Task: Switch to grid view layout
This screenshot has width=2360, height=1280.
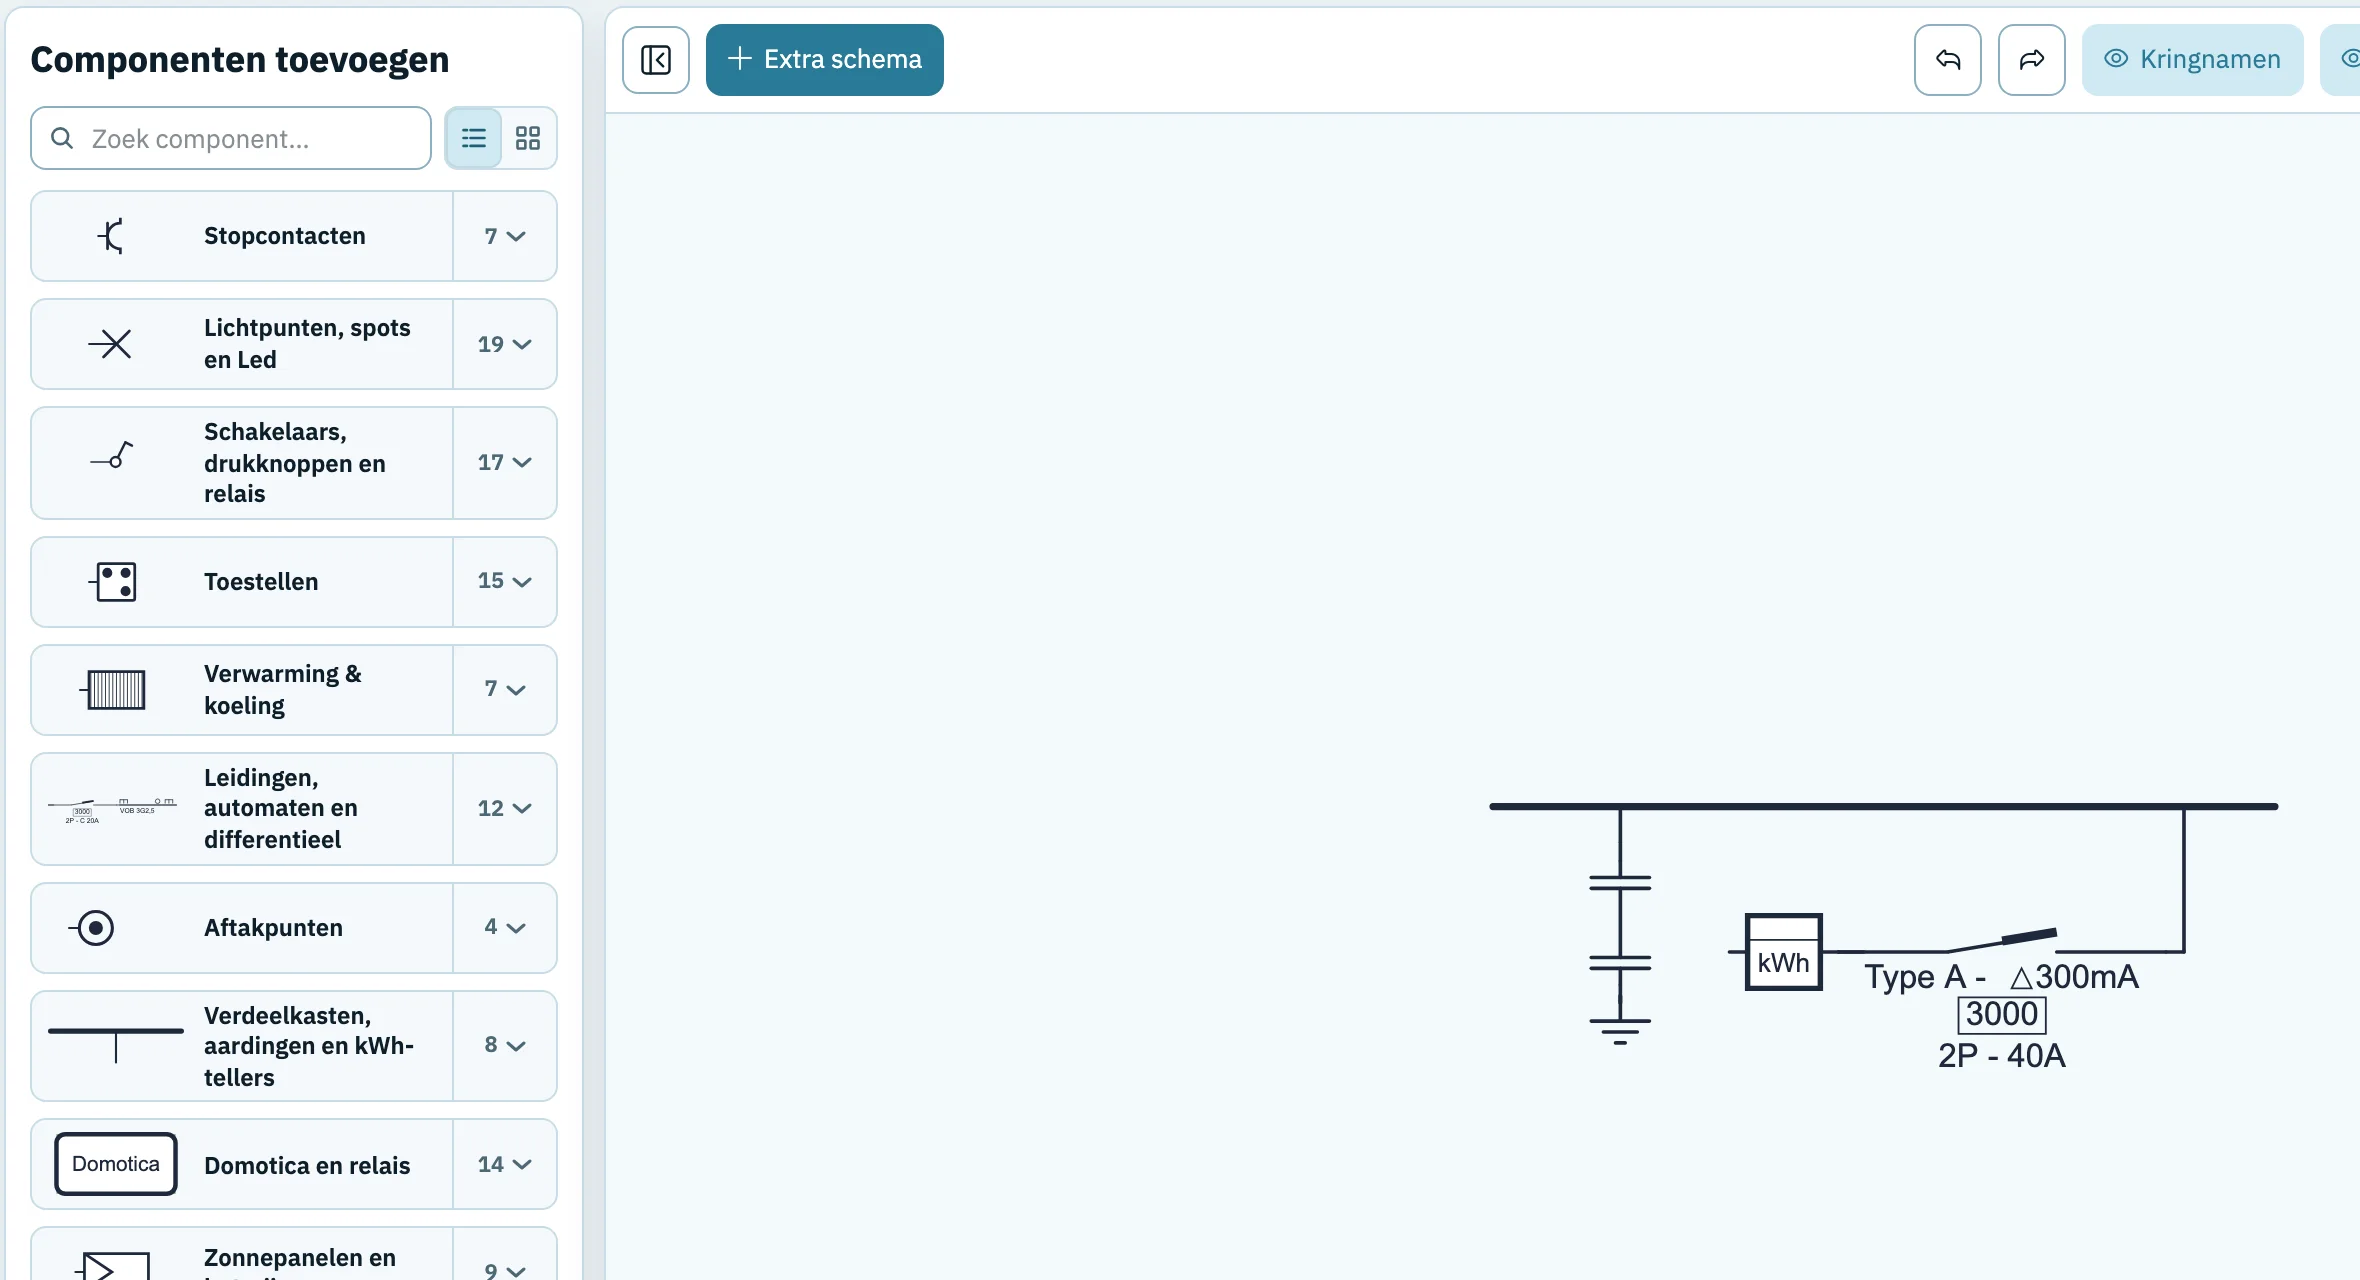Action: click(528, 138)
